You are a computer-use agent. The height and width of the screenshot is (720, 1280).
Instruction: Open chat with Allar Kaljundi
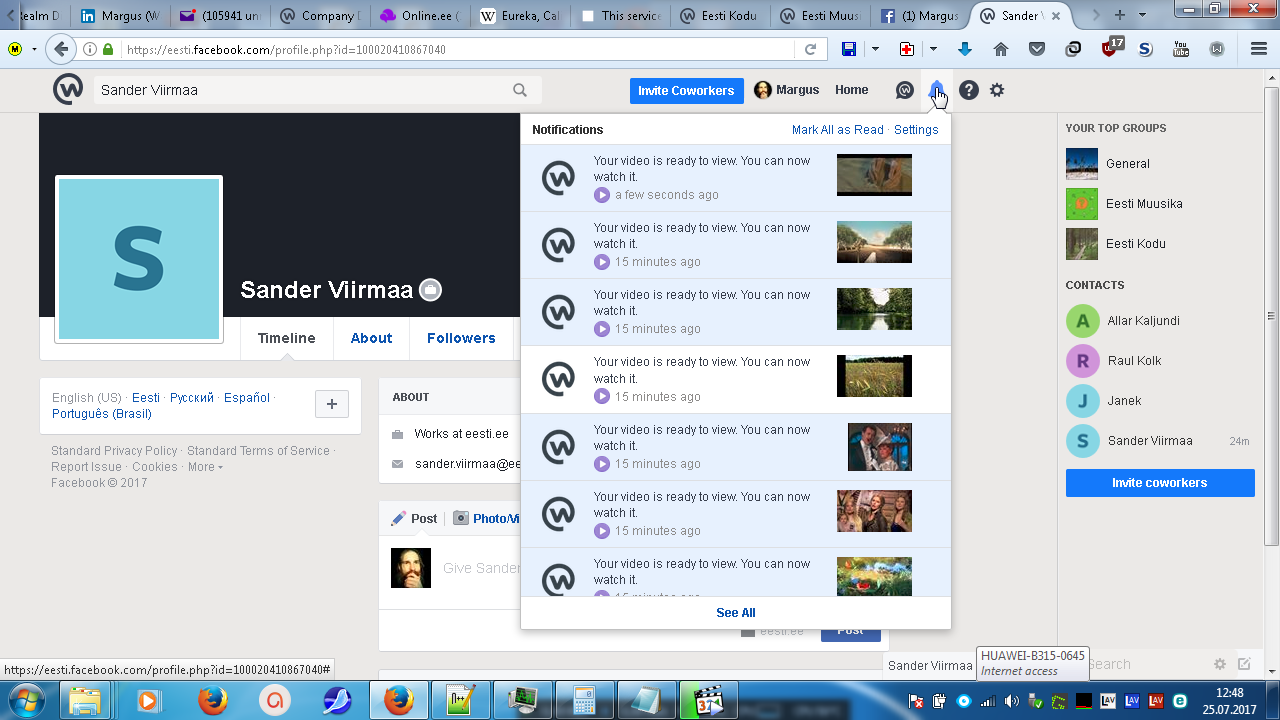[1143, 321]
